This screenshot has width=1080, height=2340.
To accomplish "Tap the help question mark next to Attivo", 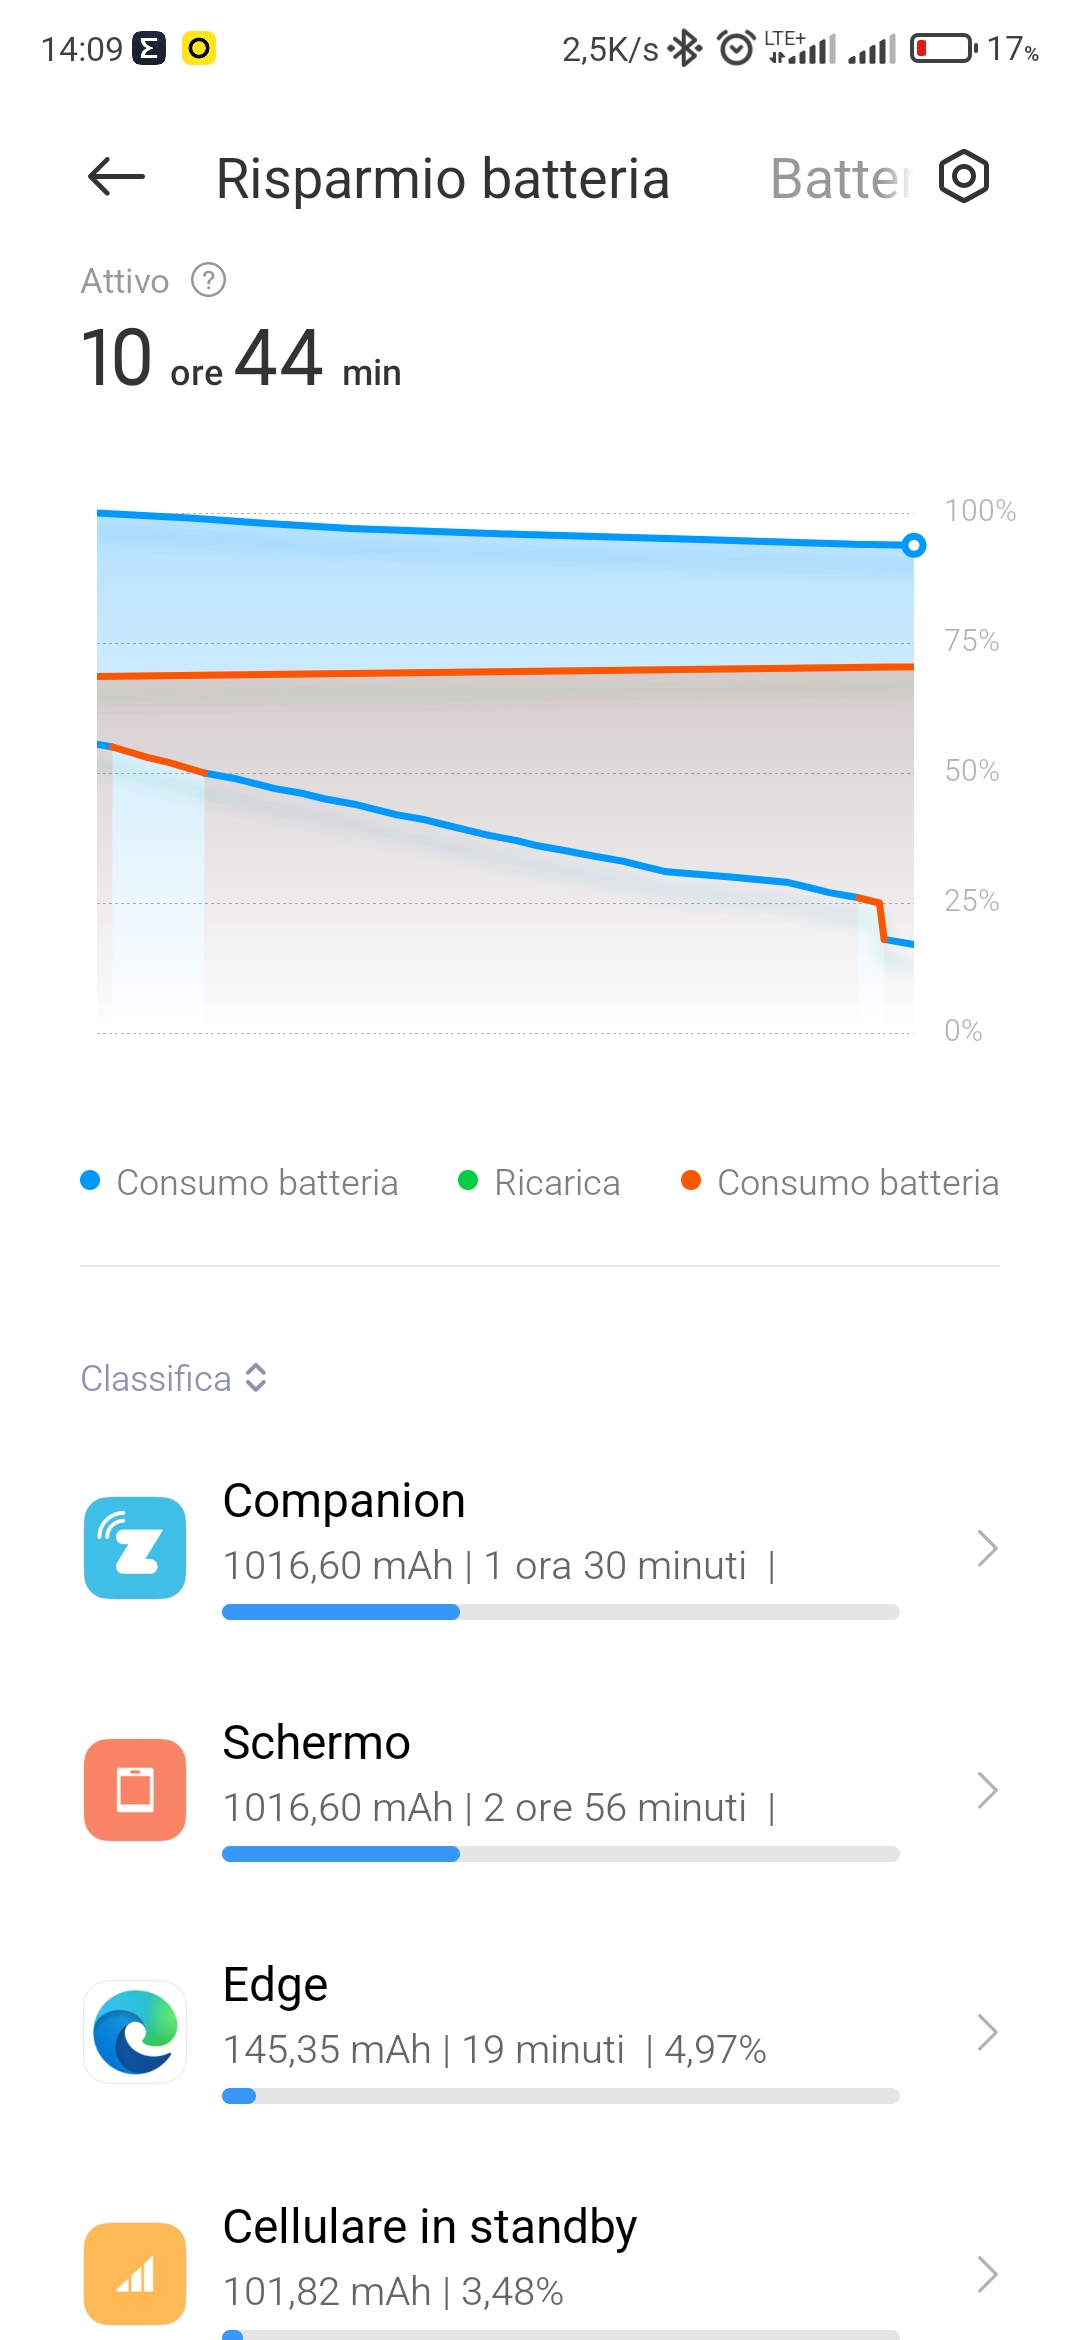I will tap(208, 281).
